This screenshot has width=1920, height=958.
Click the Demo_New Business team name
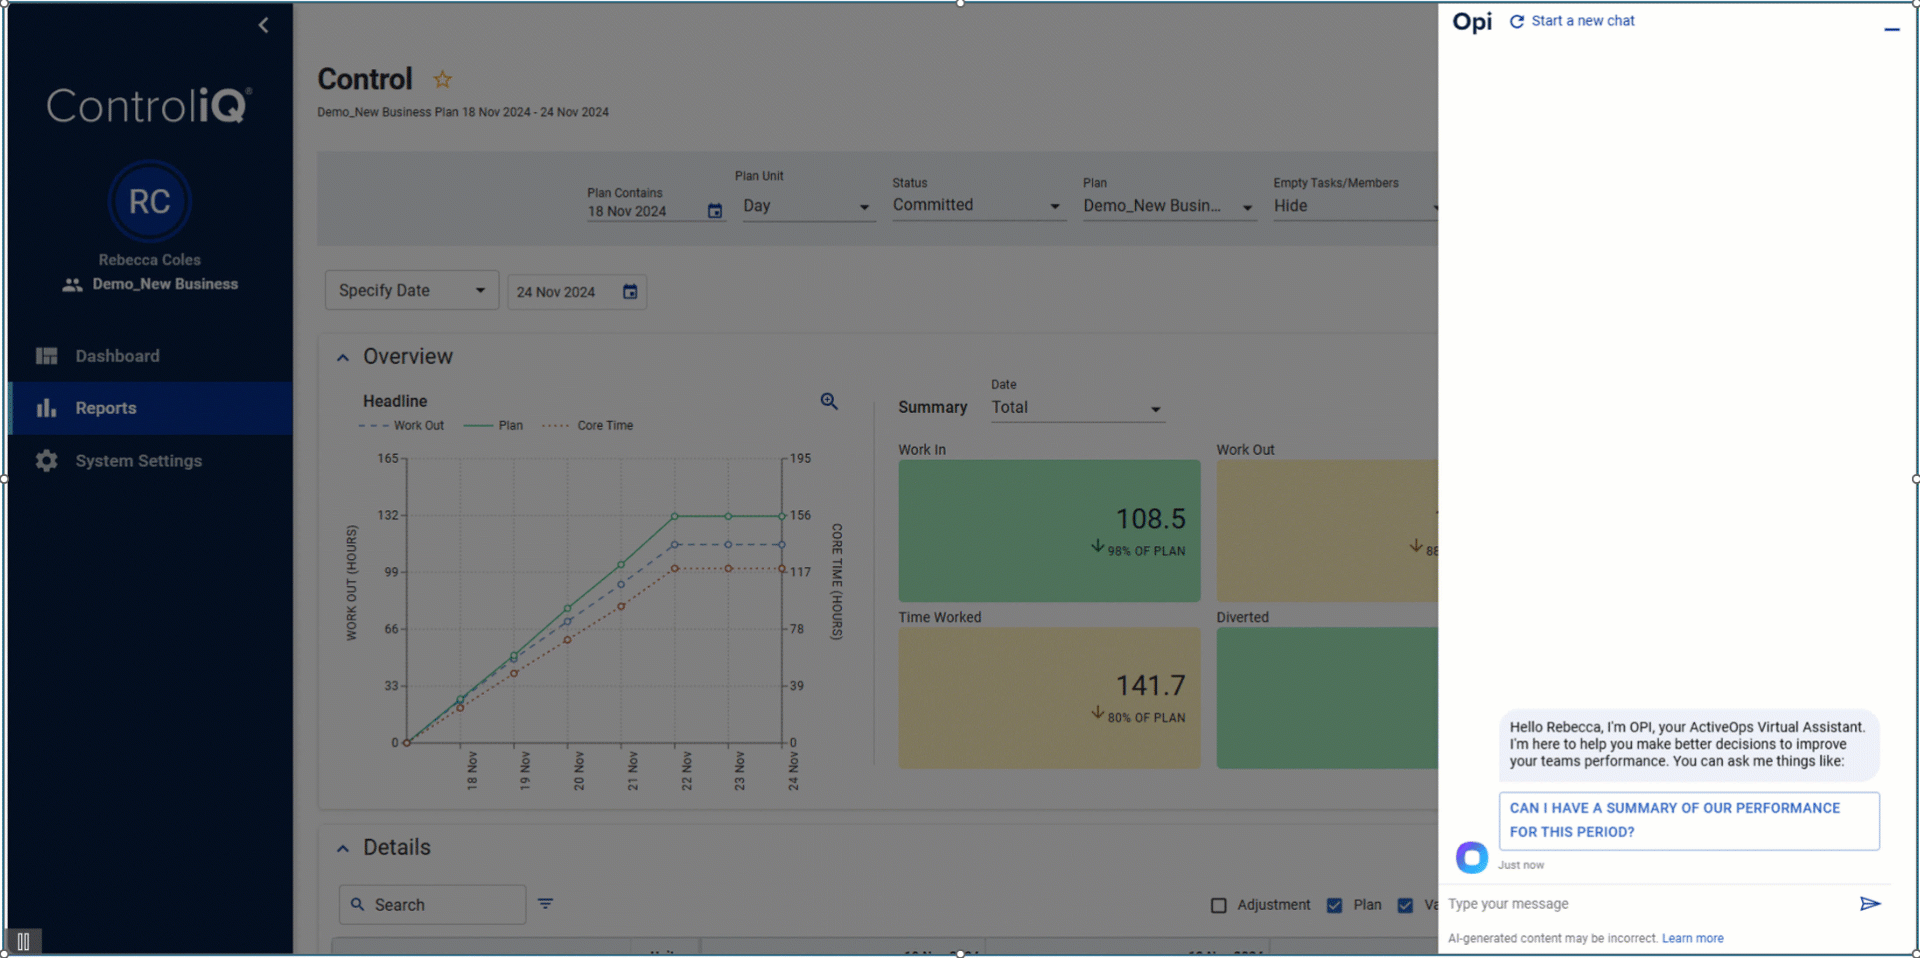(x=165, y=284)
